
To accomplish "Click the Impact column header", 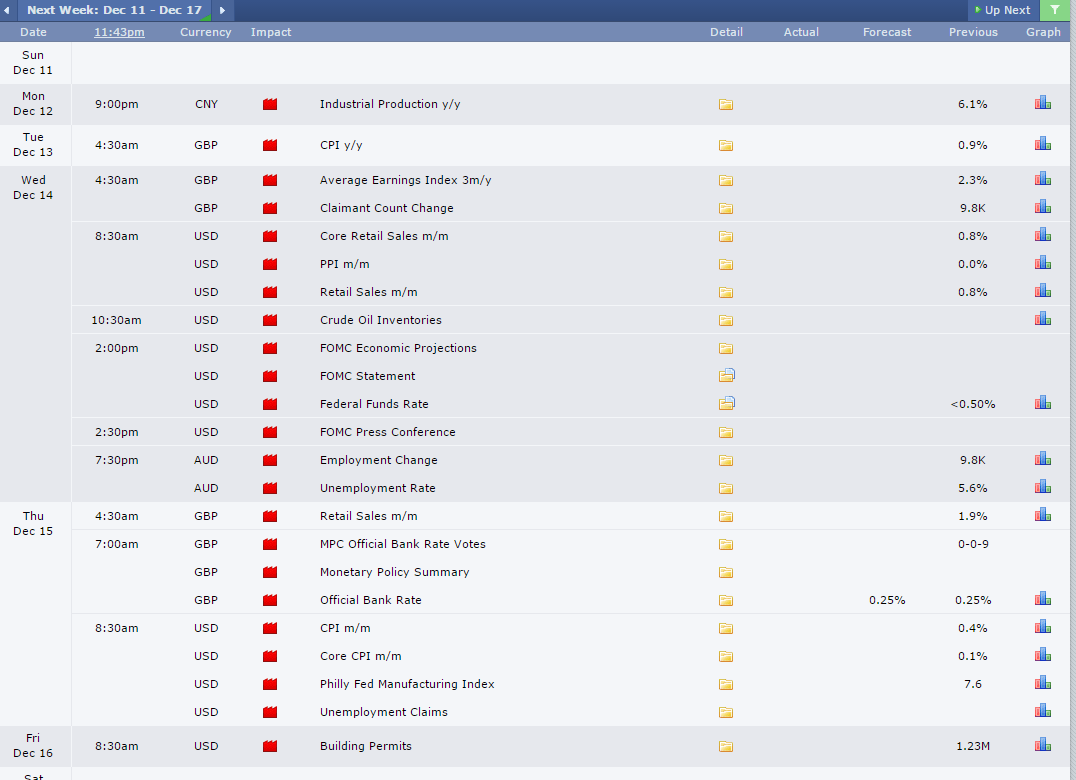I will click(x=270, y=32).
